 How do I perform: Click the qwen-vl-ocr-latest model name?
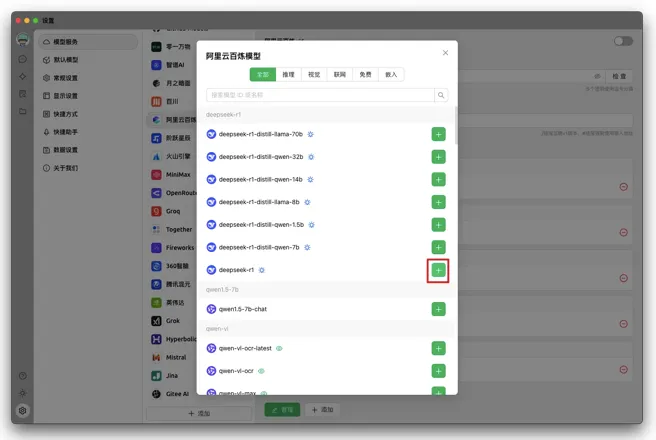(x=245, y=348)
